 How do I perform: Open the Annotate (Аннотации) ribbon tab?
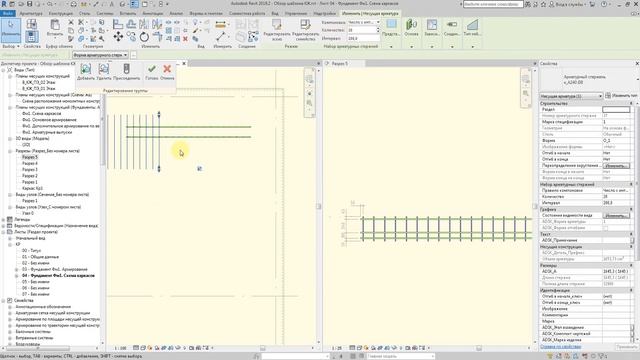[x=152, y=13]
